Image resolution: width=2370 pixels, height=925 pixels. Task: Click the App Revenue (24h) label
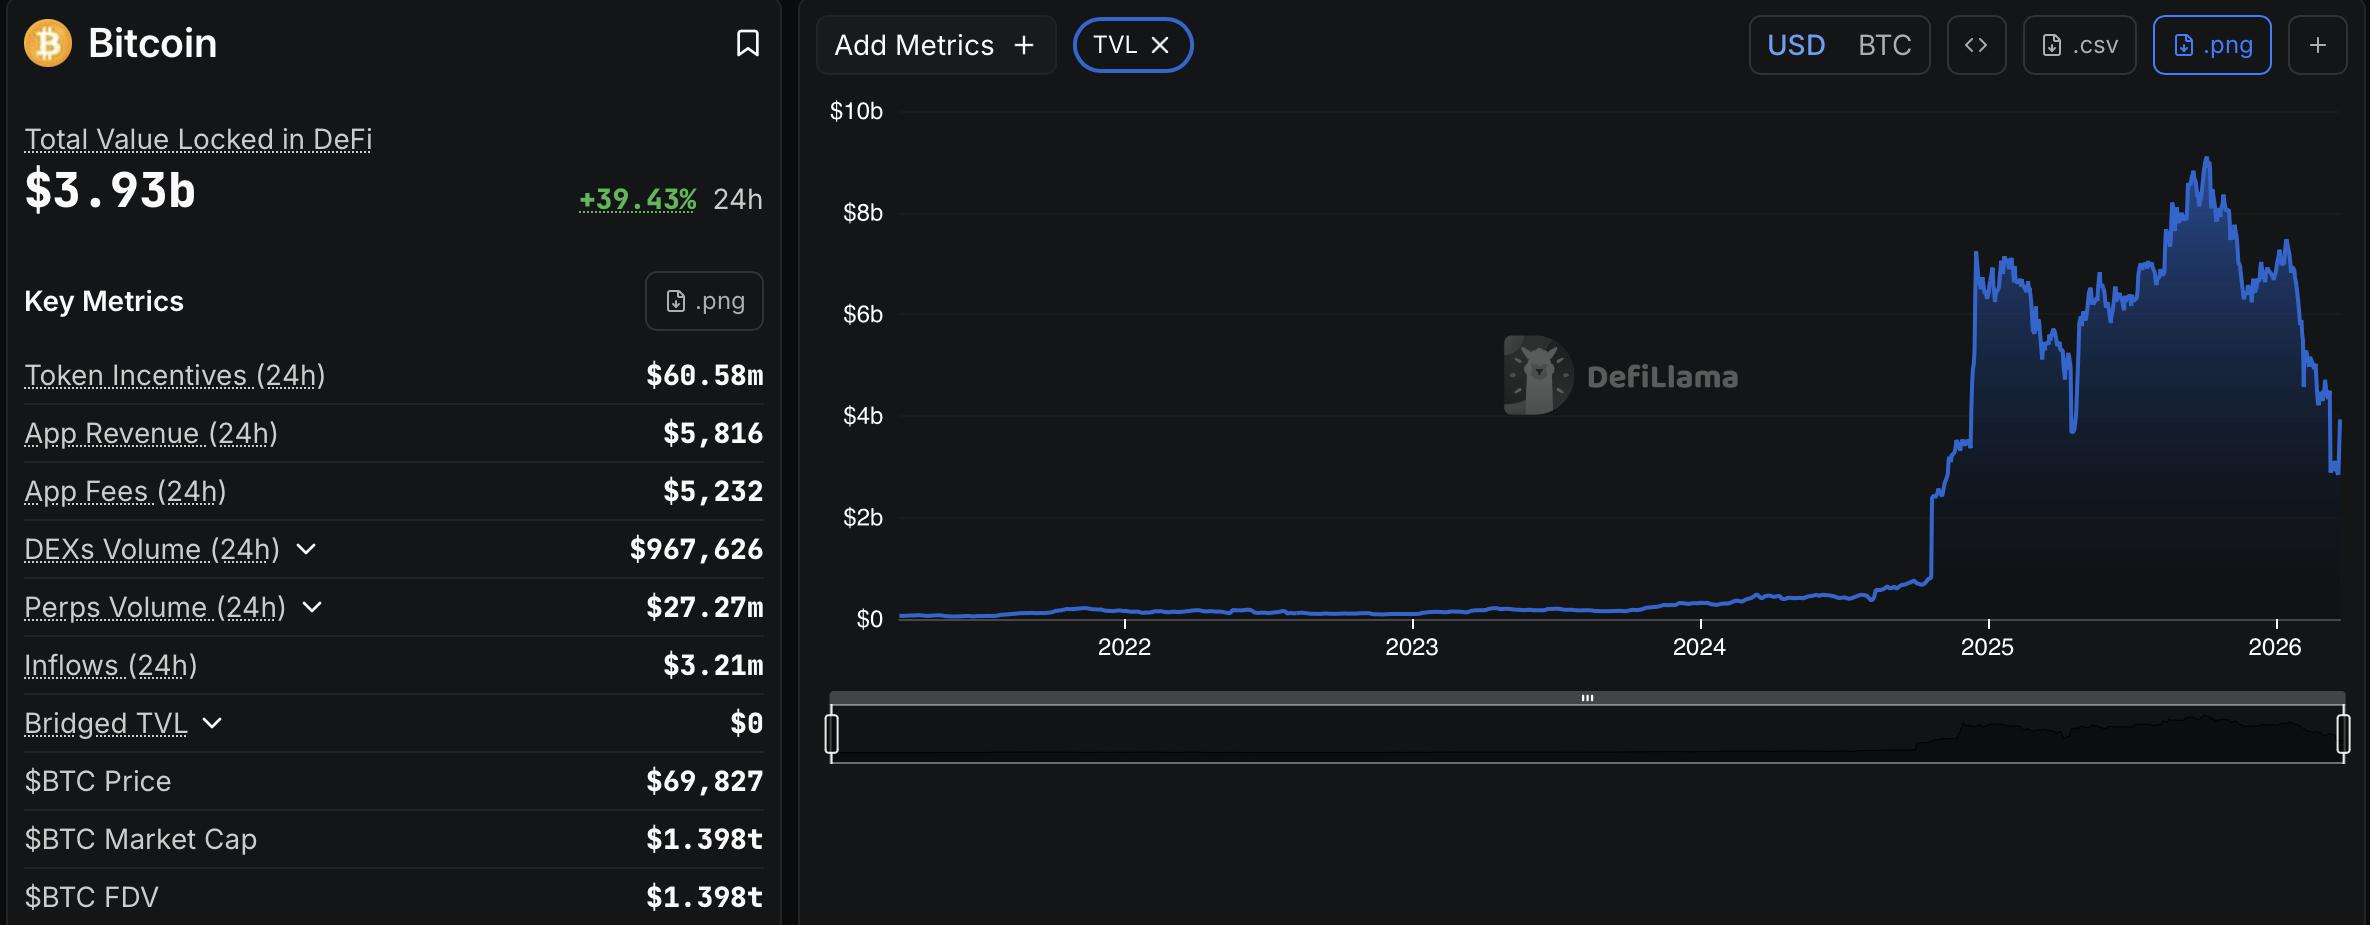coord(151,433)
